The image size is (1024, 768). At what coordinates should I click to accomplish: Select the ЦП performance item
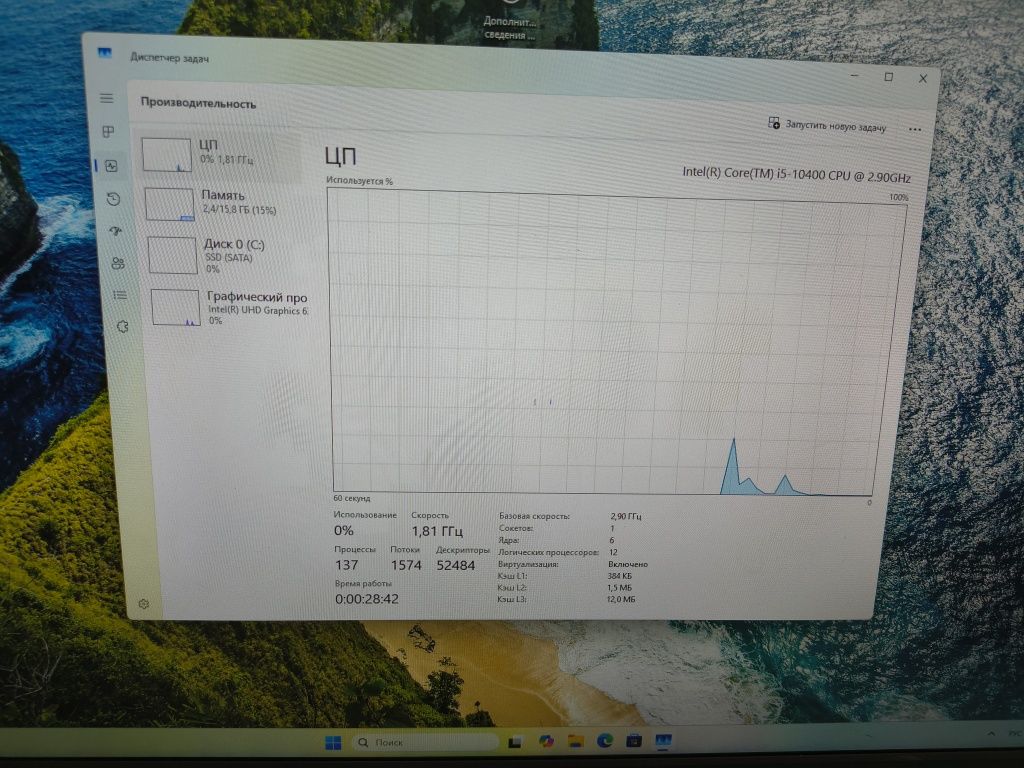click(222, 155)
